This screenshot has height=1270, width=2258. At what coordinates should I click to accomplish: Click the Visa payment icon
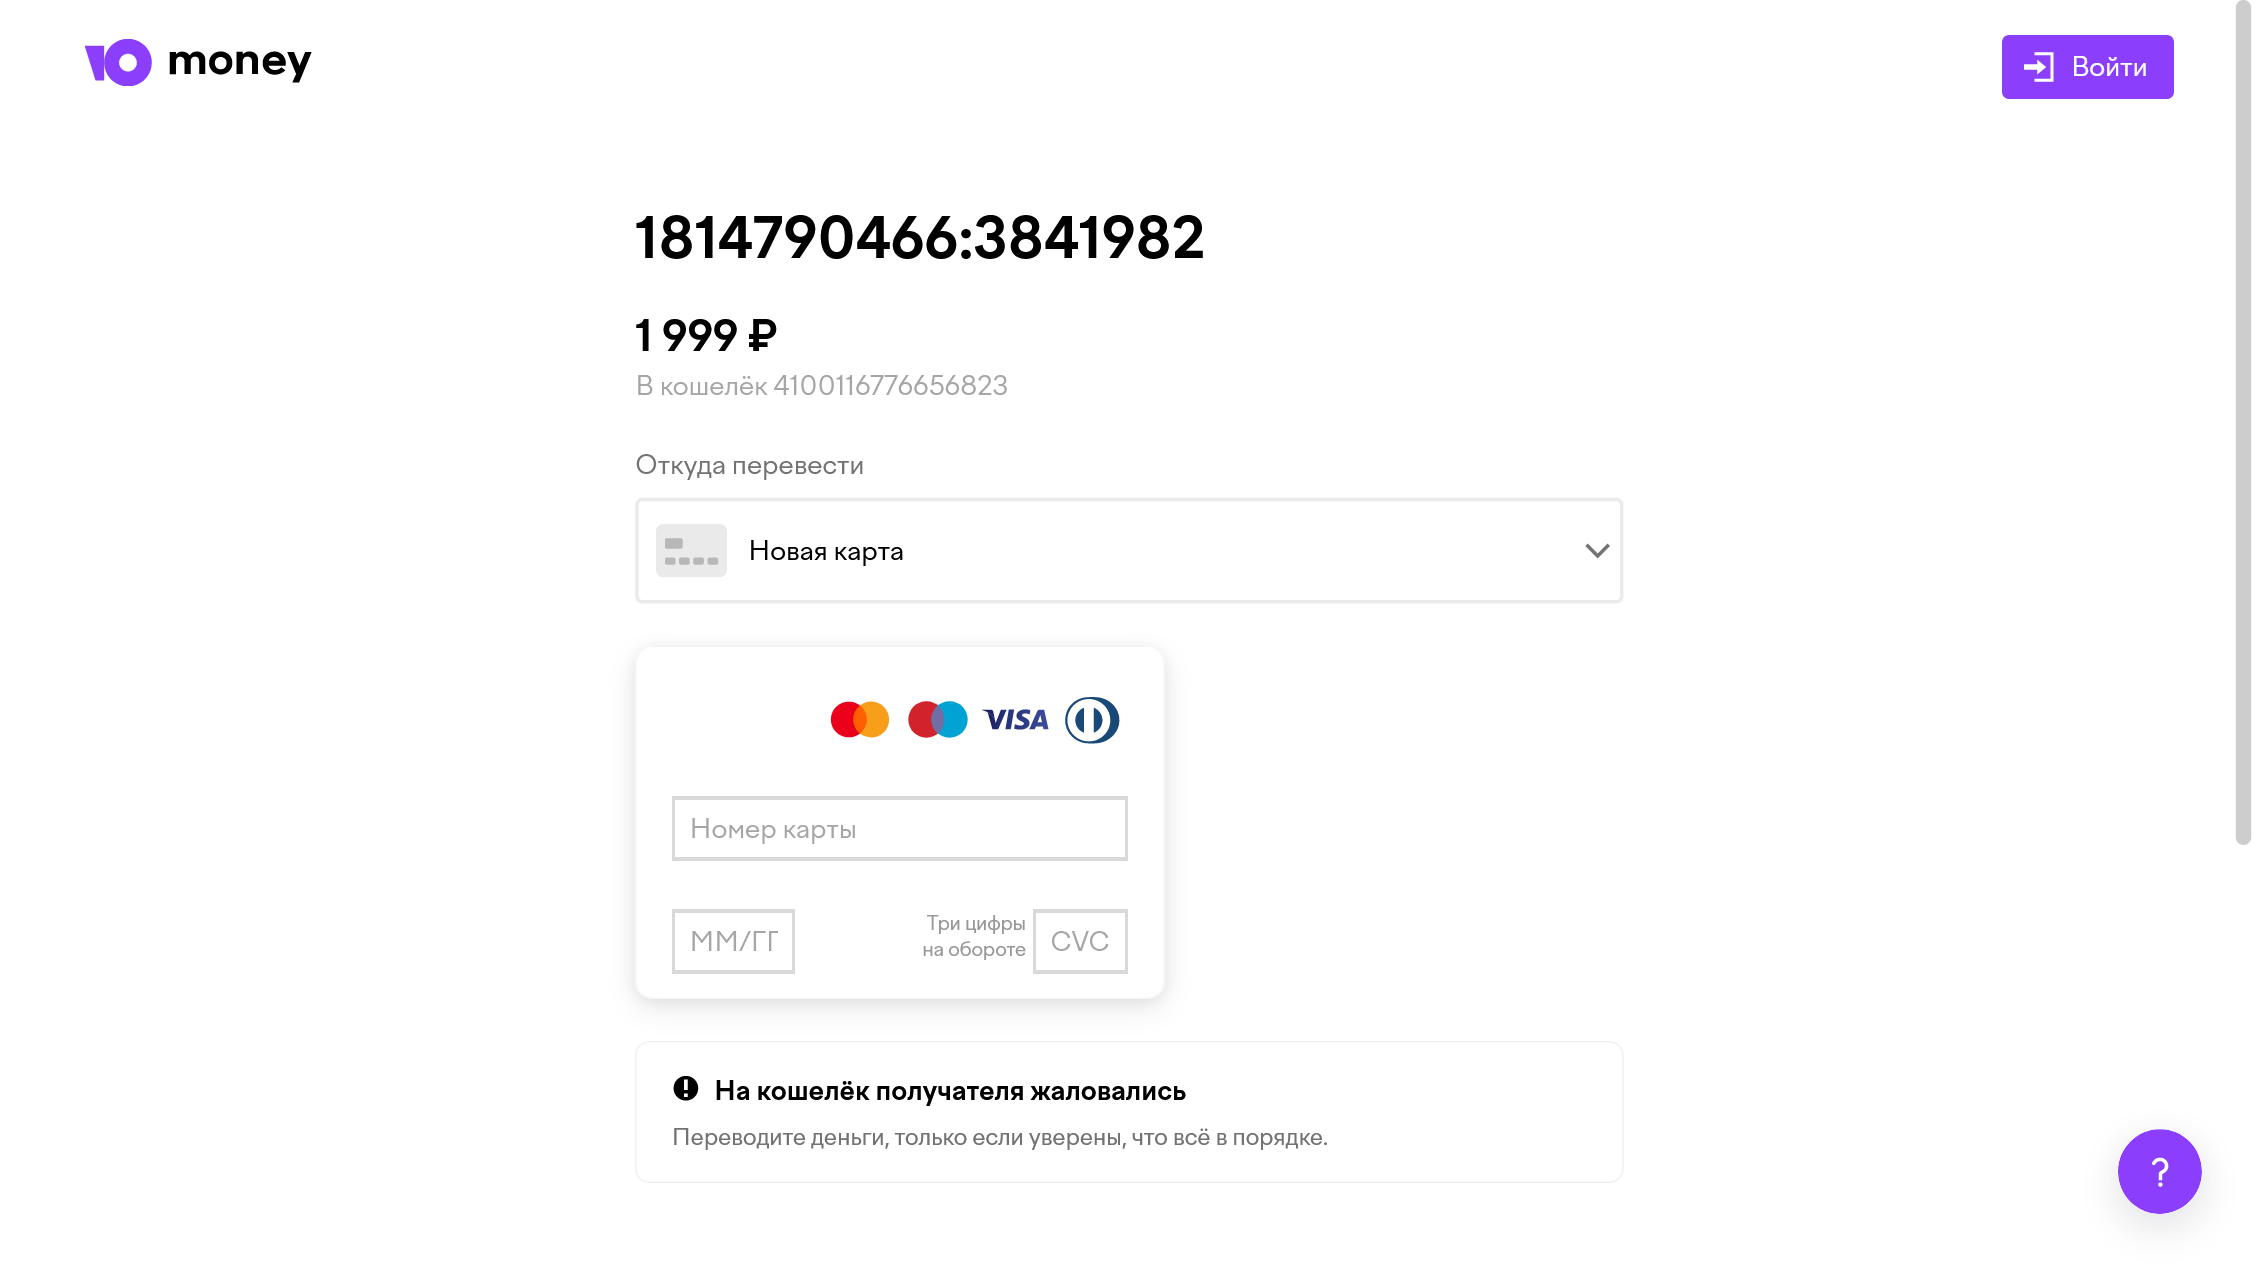point(1014,720)
